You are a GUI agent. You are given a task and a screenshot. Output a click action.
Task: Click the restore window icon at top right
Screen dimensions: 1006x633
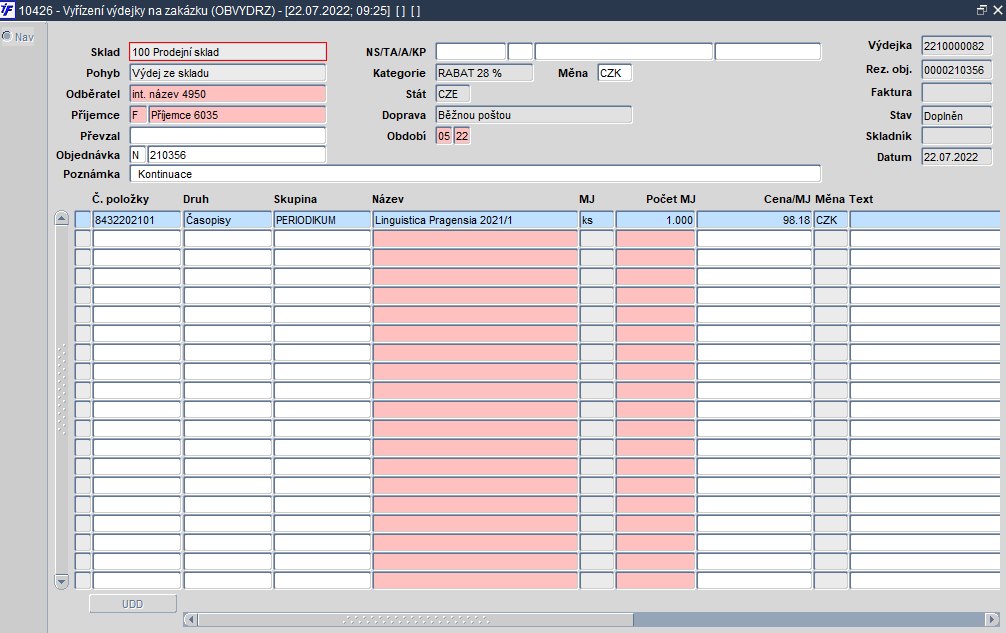981,10
